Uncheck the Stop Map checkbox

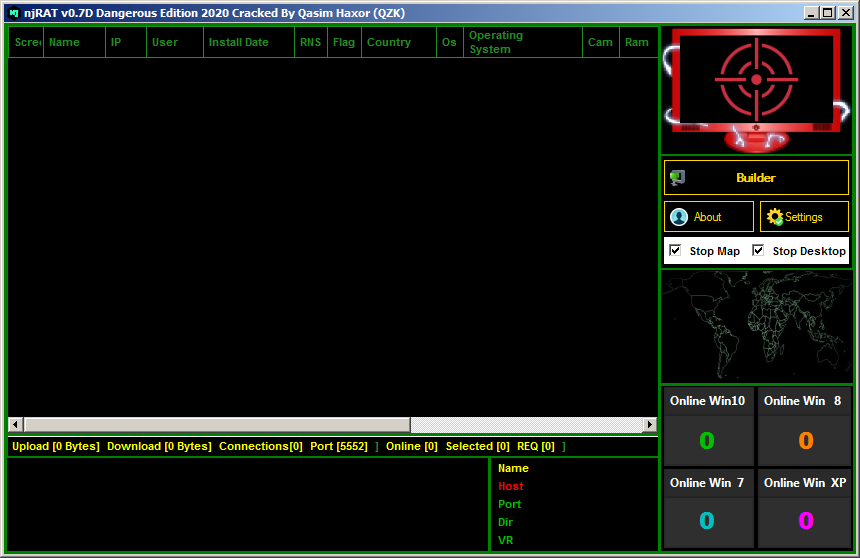coord(676,250)
